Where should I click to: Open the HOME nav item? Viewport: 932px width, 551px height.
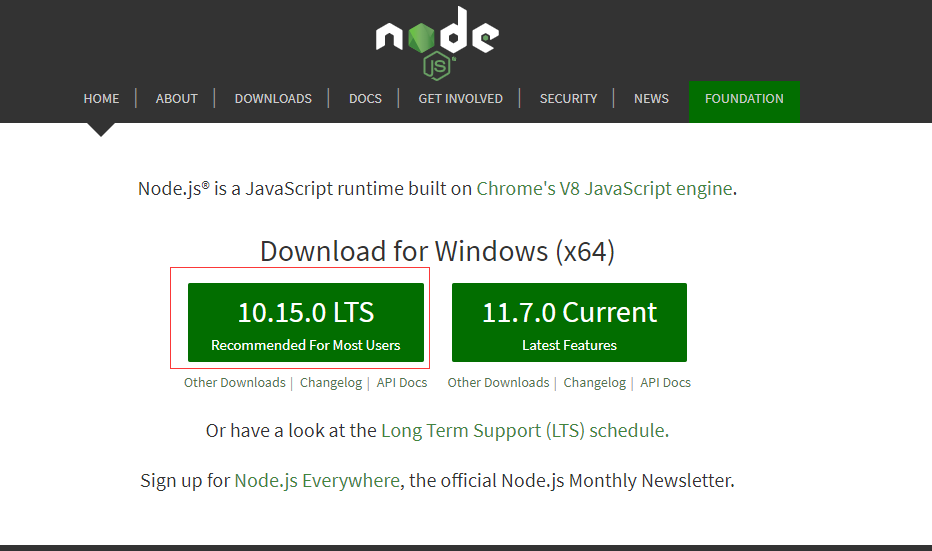click(101, 99)
